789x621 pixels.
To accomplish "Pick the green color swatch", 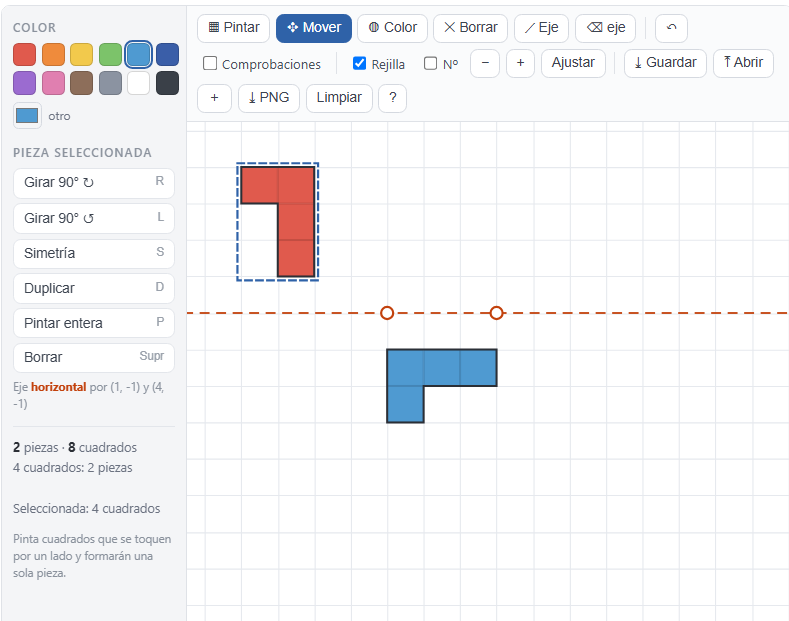I will (110, 55).
